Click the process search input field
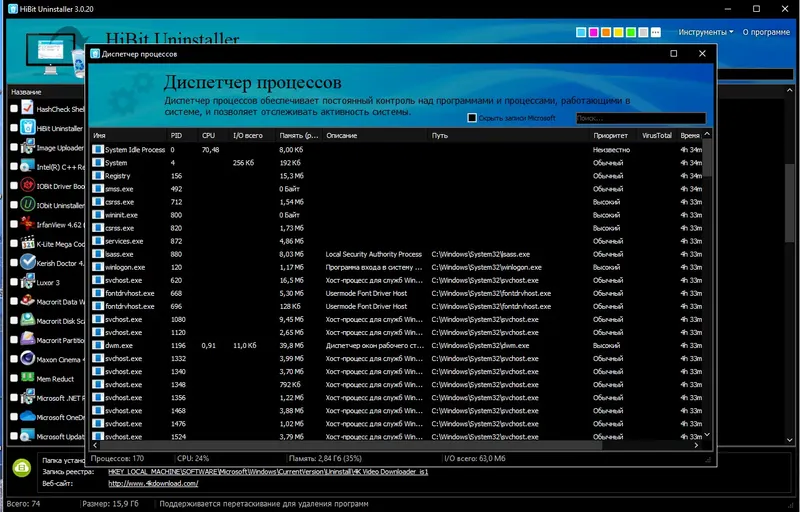The width and height of the screenshot is (800, 512). pyautogui.click(x=641, y=118)
